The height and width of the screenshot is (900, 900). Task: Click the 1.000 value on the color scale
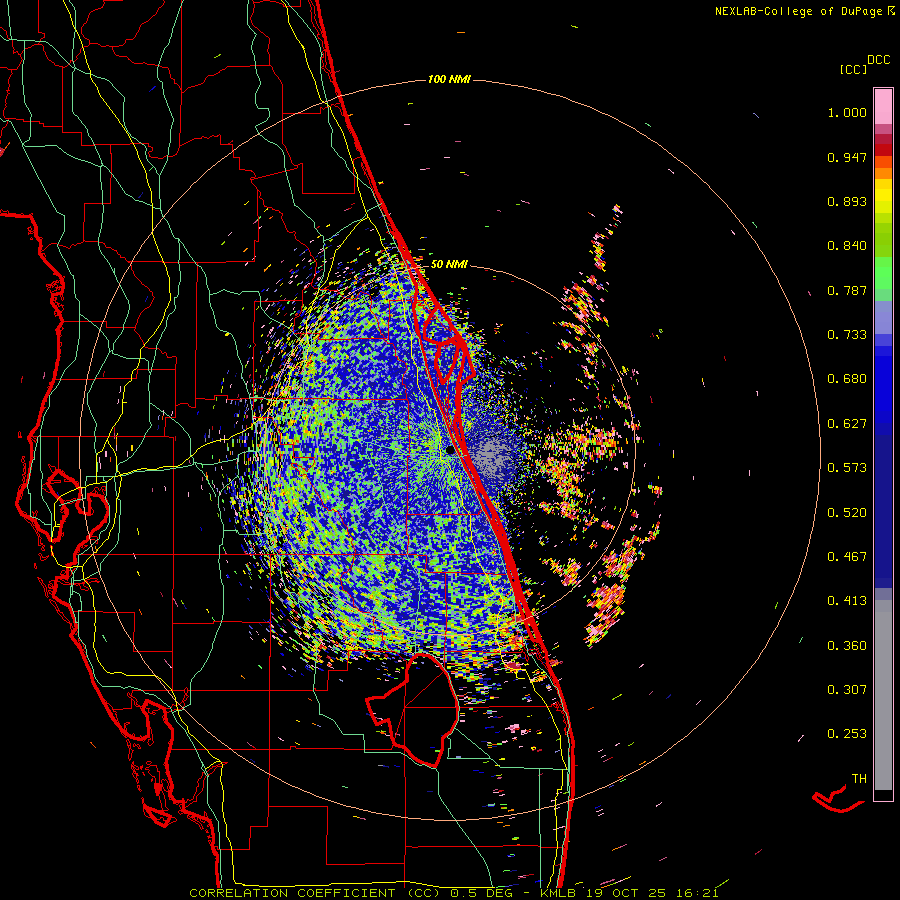point(847,112)
